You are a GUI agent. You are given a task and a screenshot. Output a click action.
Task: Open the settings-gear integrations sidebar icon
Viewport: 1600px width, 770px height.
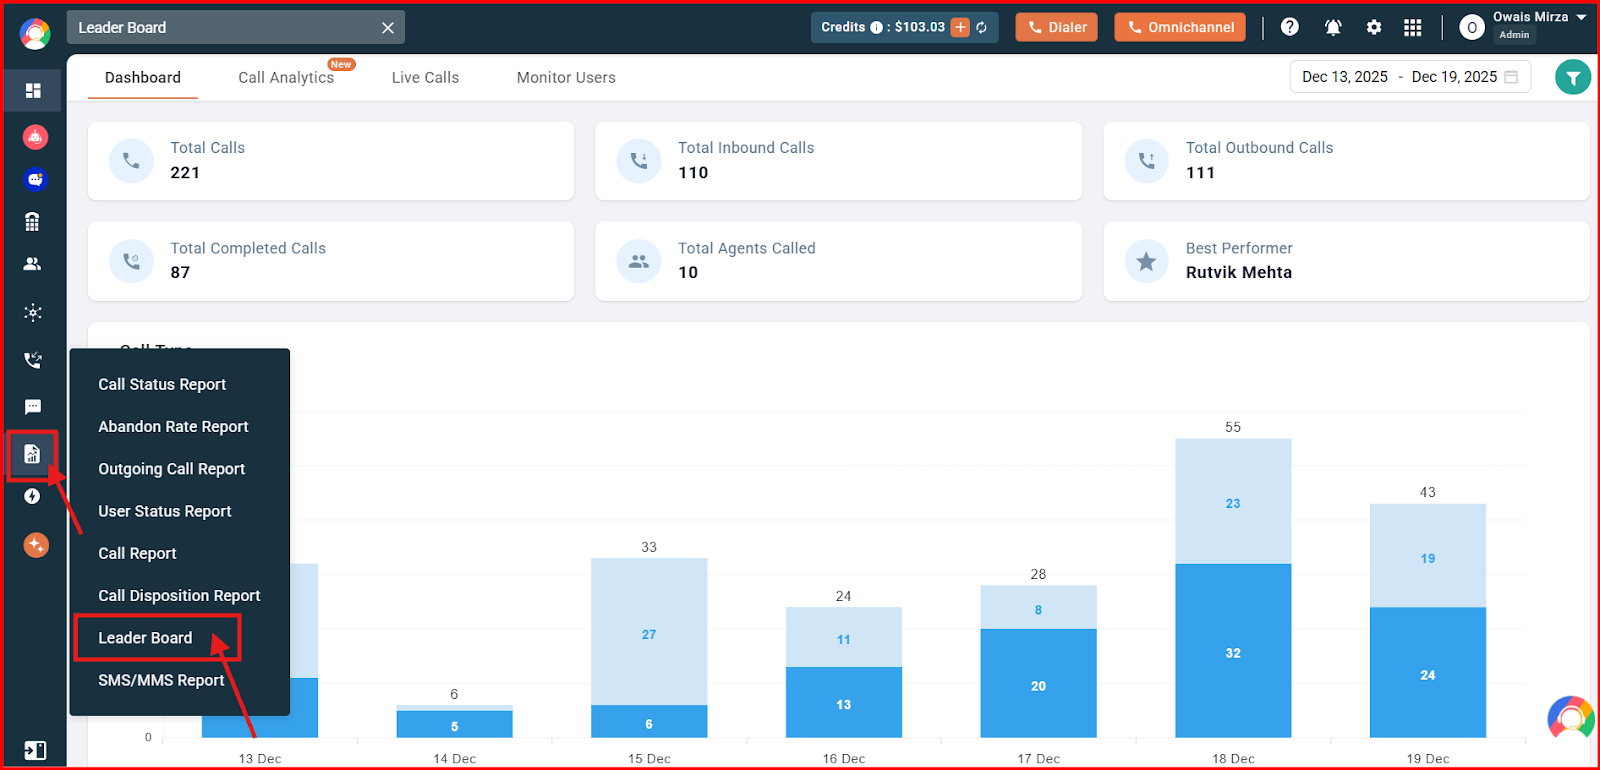(33, 313)
